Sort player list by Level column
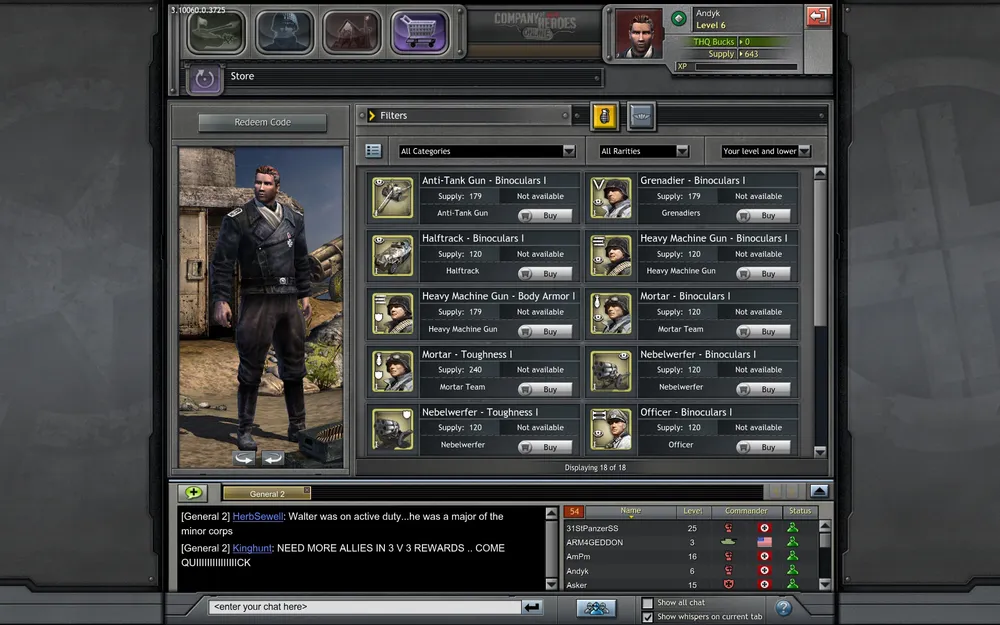 pyautogui.click(x=692, y=511)
